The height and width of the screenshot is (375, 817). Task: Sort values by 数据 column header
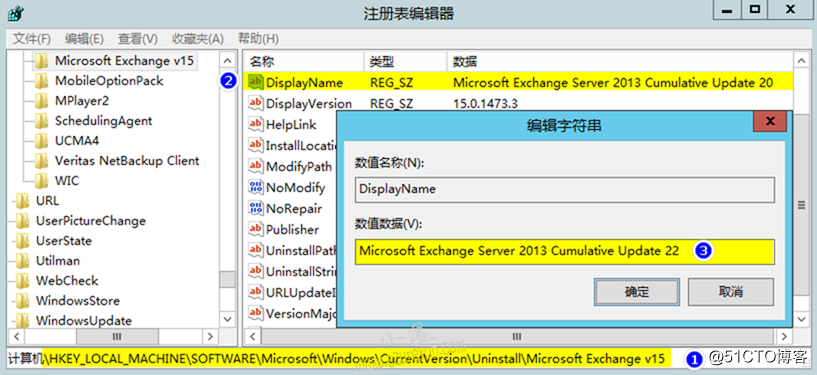620,62
